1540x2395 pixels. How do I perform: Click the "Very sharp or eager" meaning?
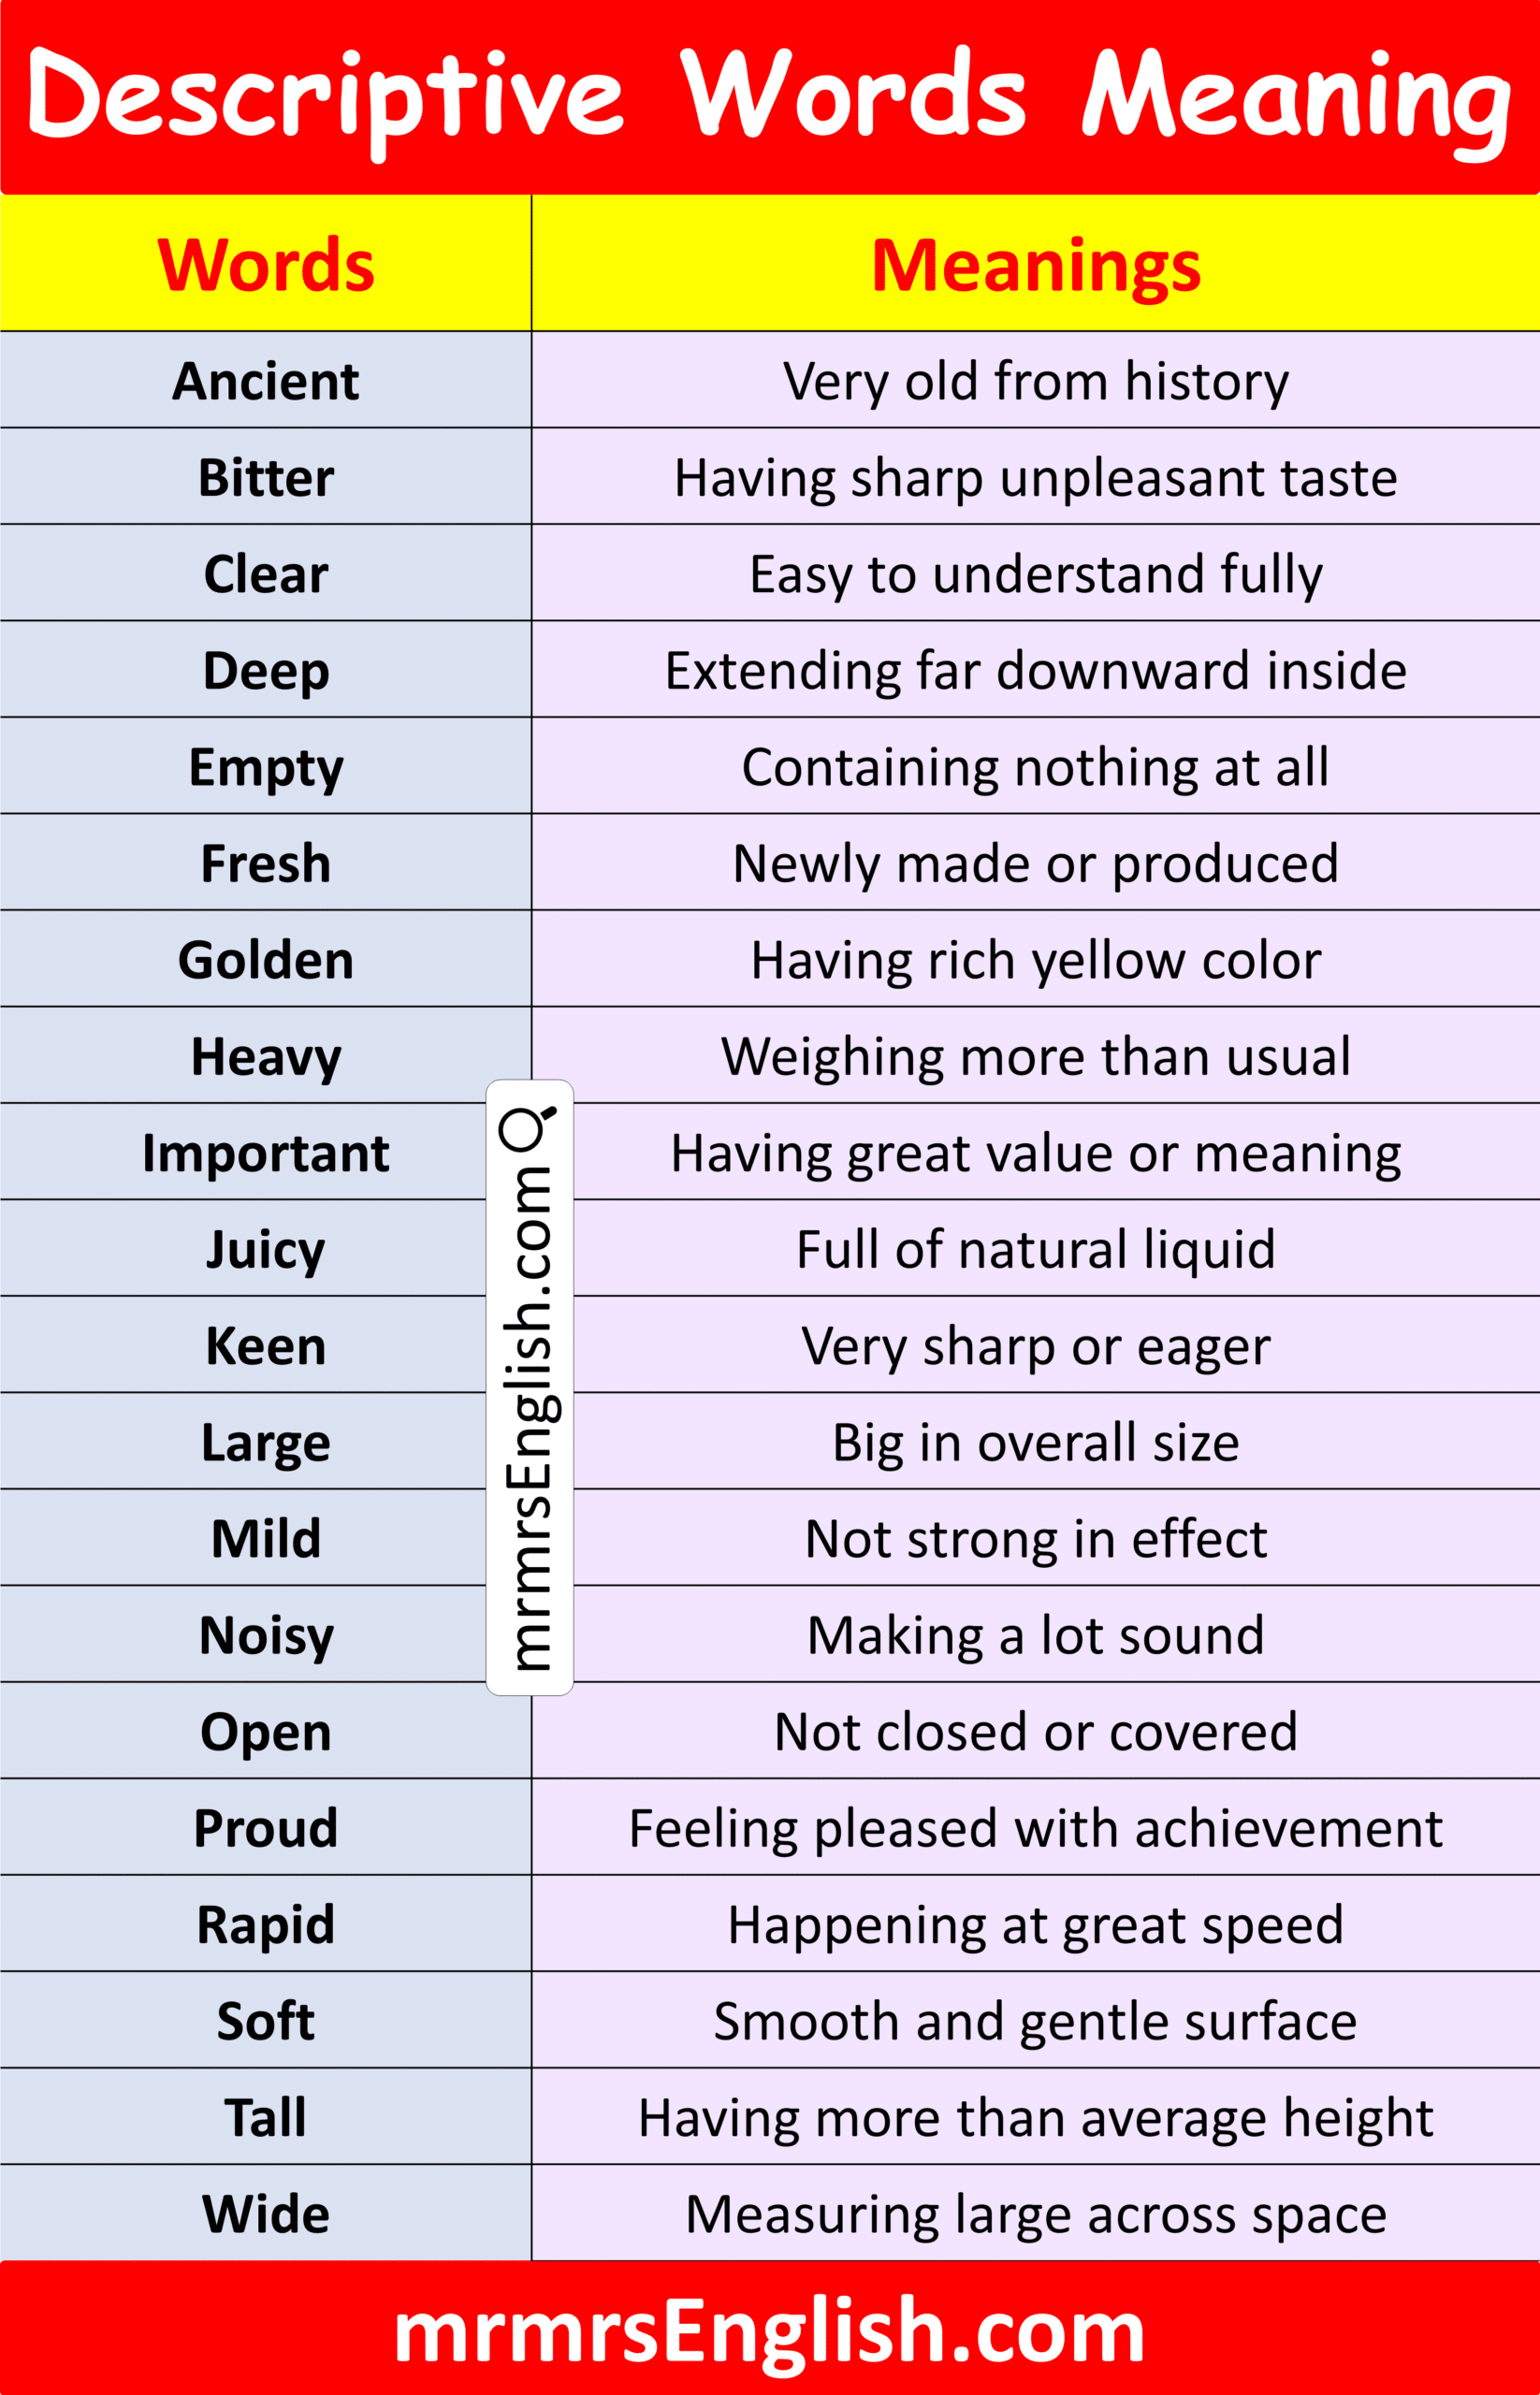1035,1346
